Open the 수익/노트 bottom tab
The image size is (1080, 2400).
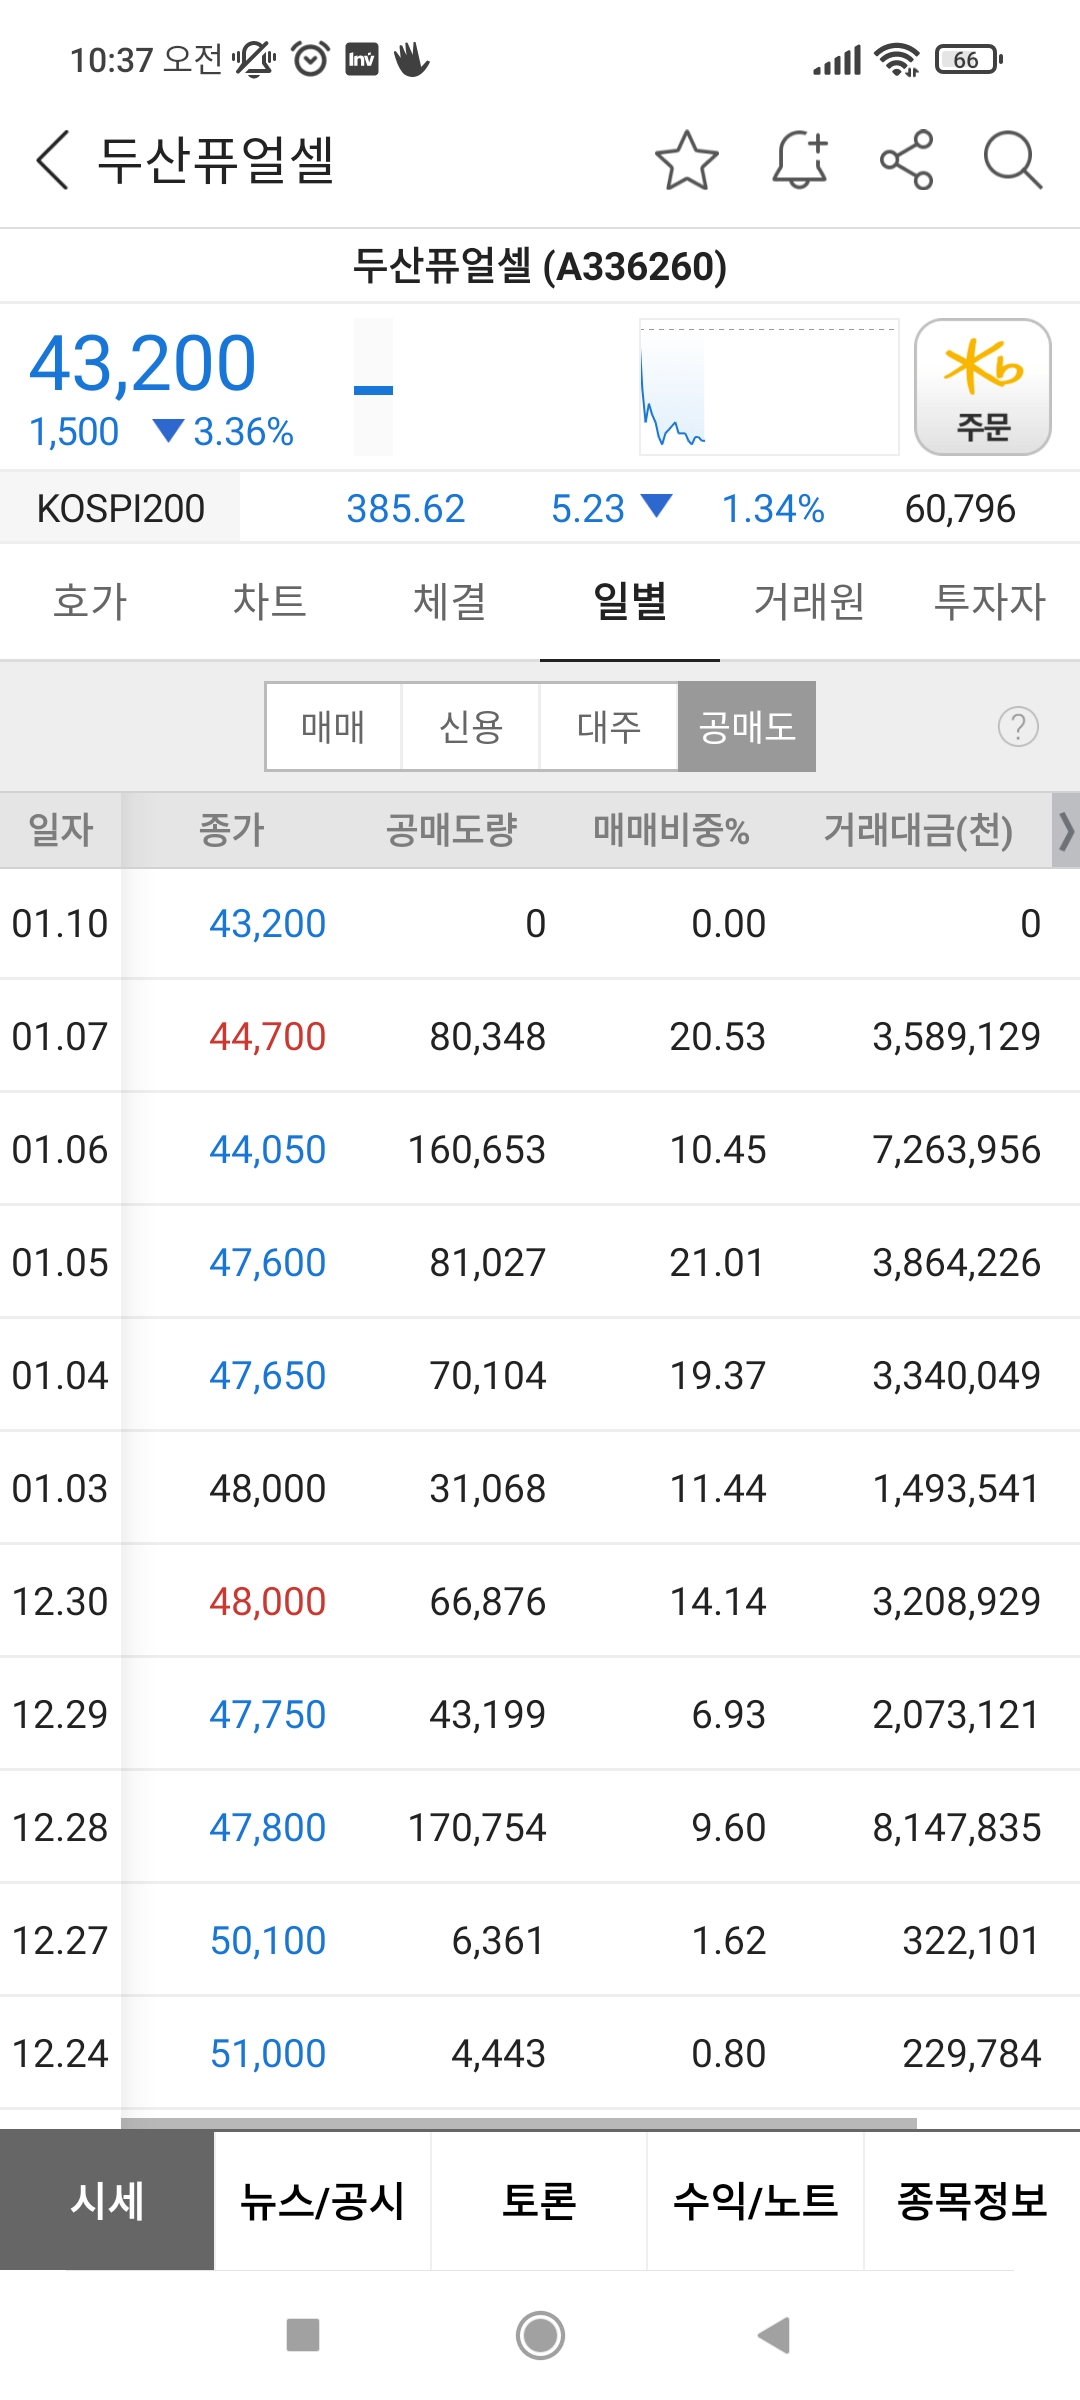(x=755, y=2200)
